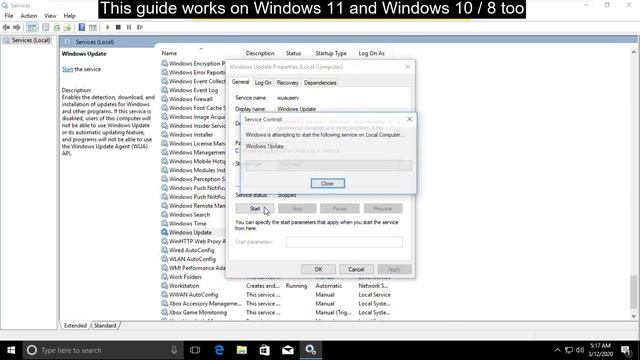Click the Back arrow in the Services toolbar
The image size is (640, 360).
pyautogui.click(x=6, y=27)
